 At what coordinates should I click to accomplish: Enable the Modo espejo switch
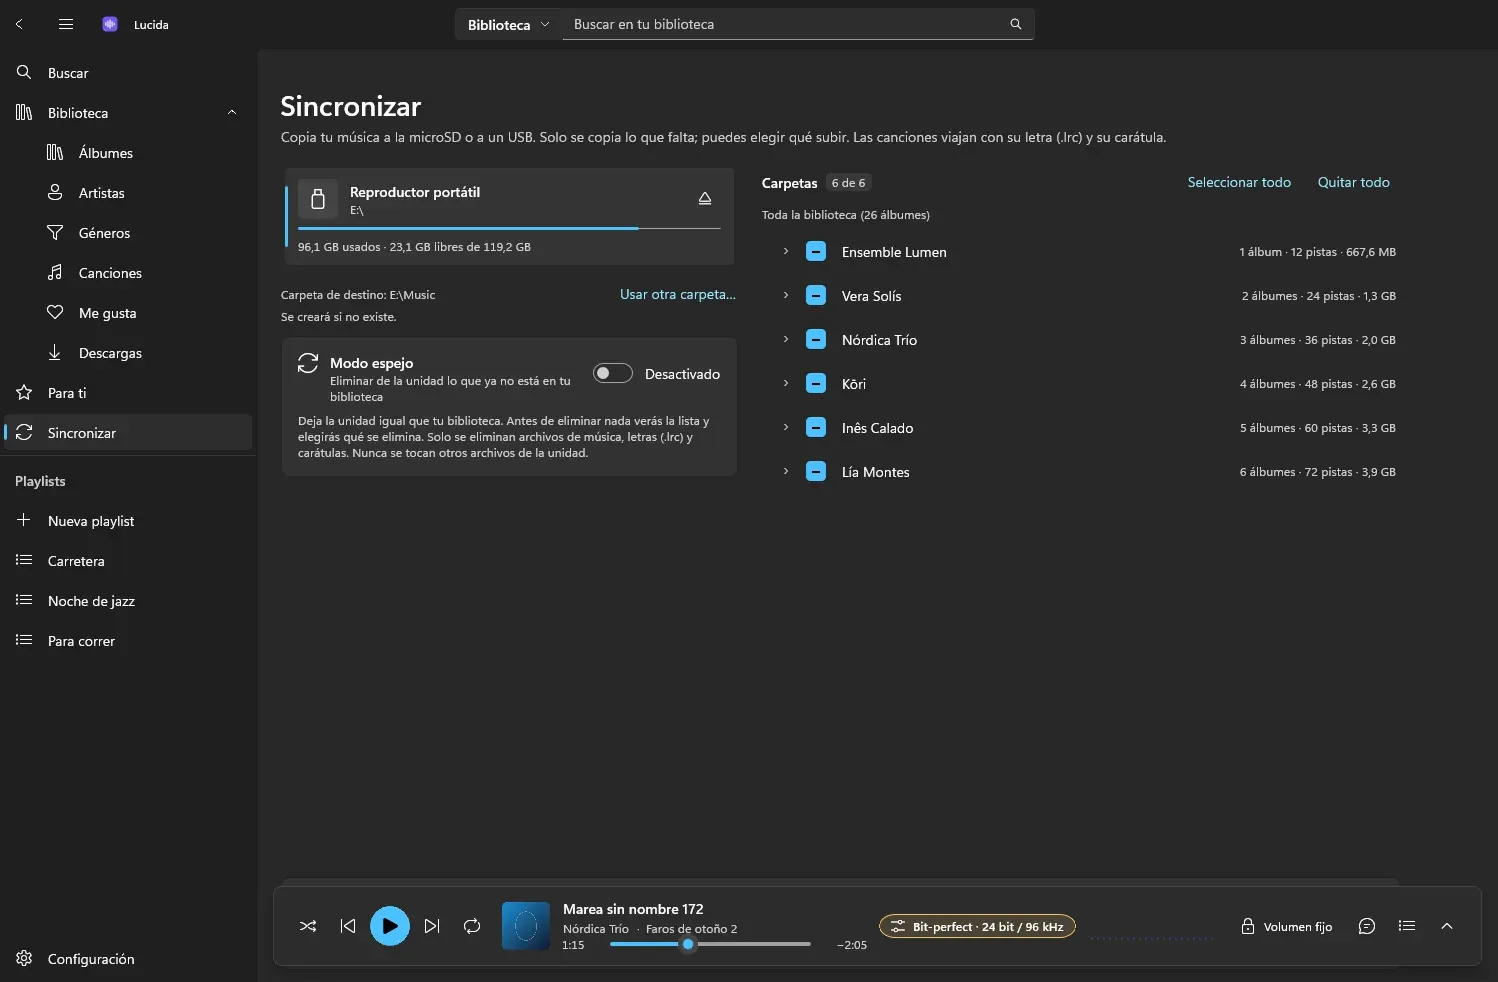(x=613, y=373)
